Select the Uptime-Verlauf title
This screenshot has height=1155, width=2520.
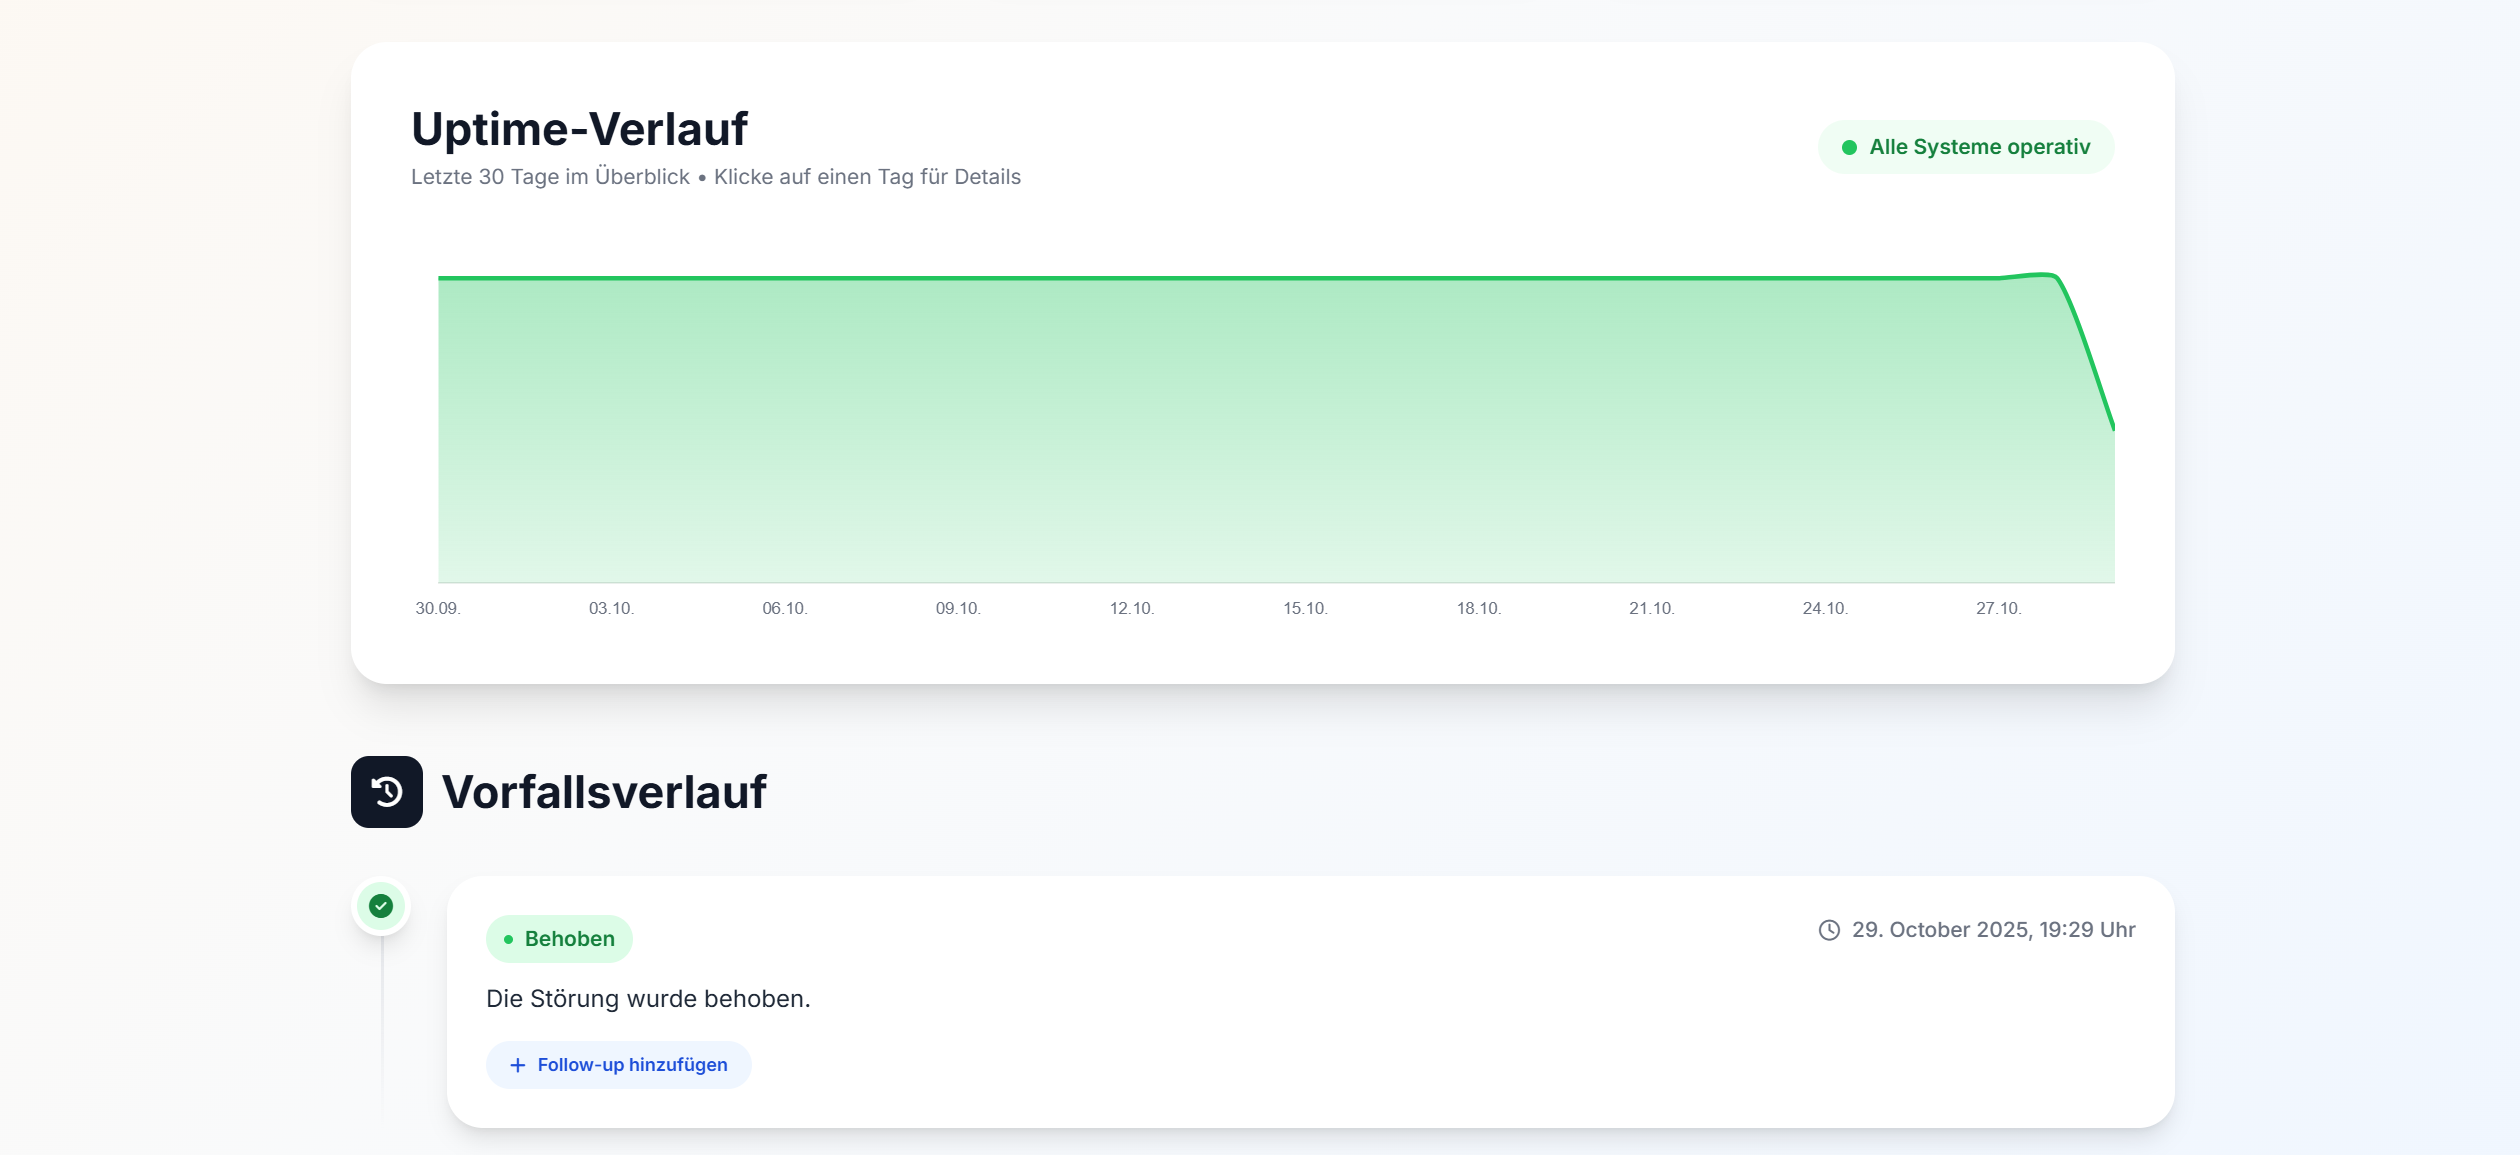pyautogui.click(x=579, y=127)
